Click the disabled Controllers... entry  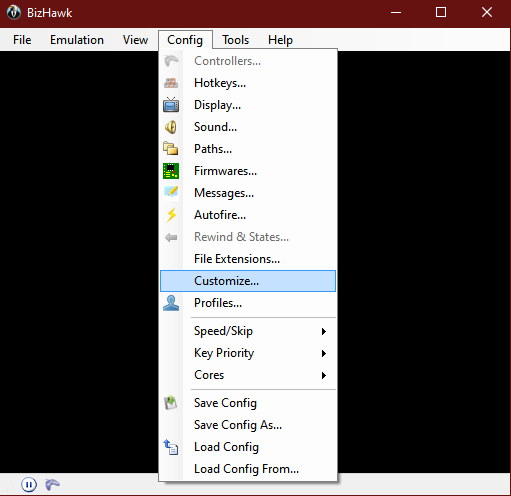[x=248, y=61]
